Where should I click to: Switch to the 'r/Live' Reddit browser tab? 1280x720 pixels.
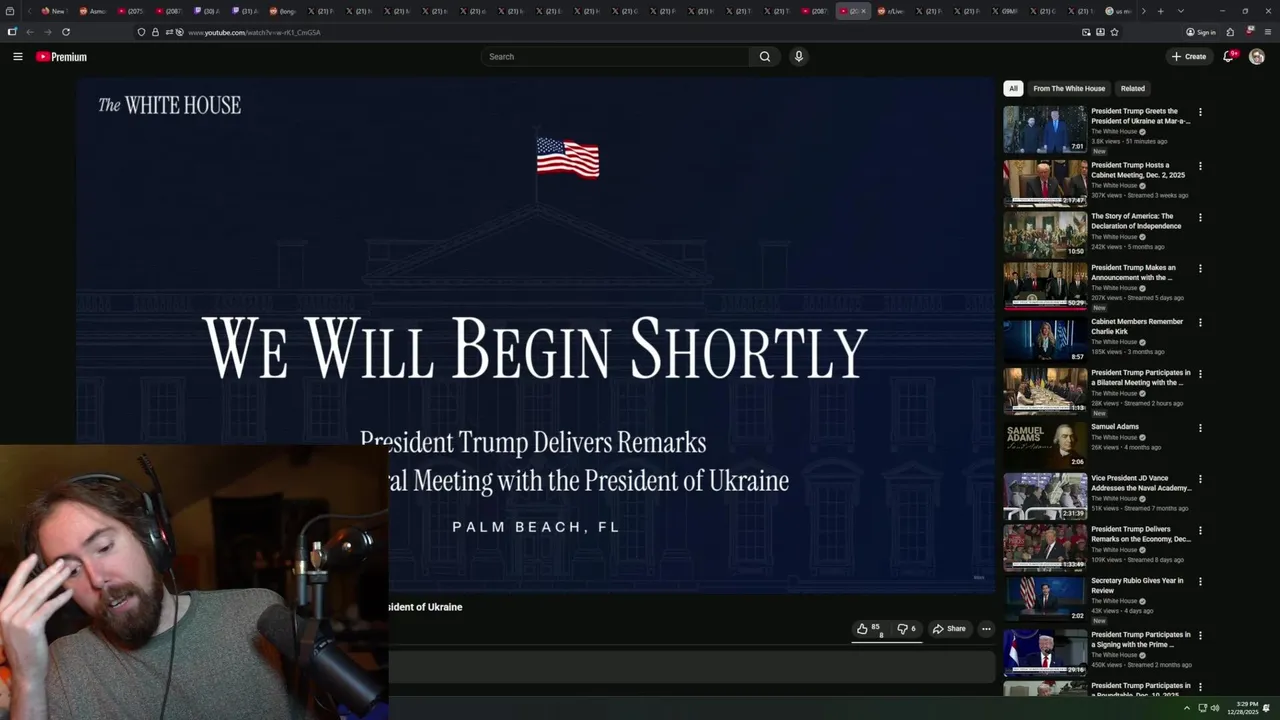tap(893, 11)
